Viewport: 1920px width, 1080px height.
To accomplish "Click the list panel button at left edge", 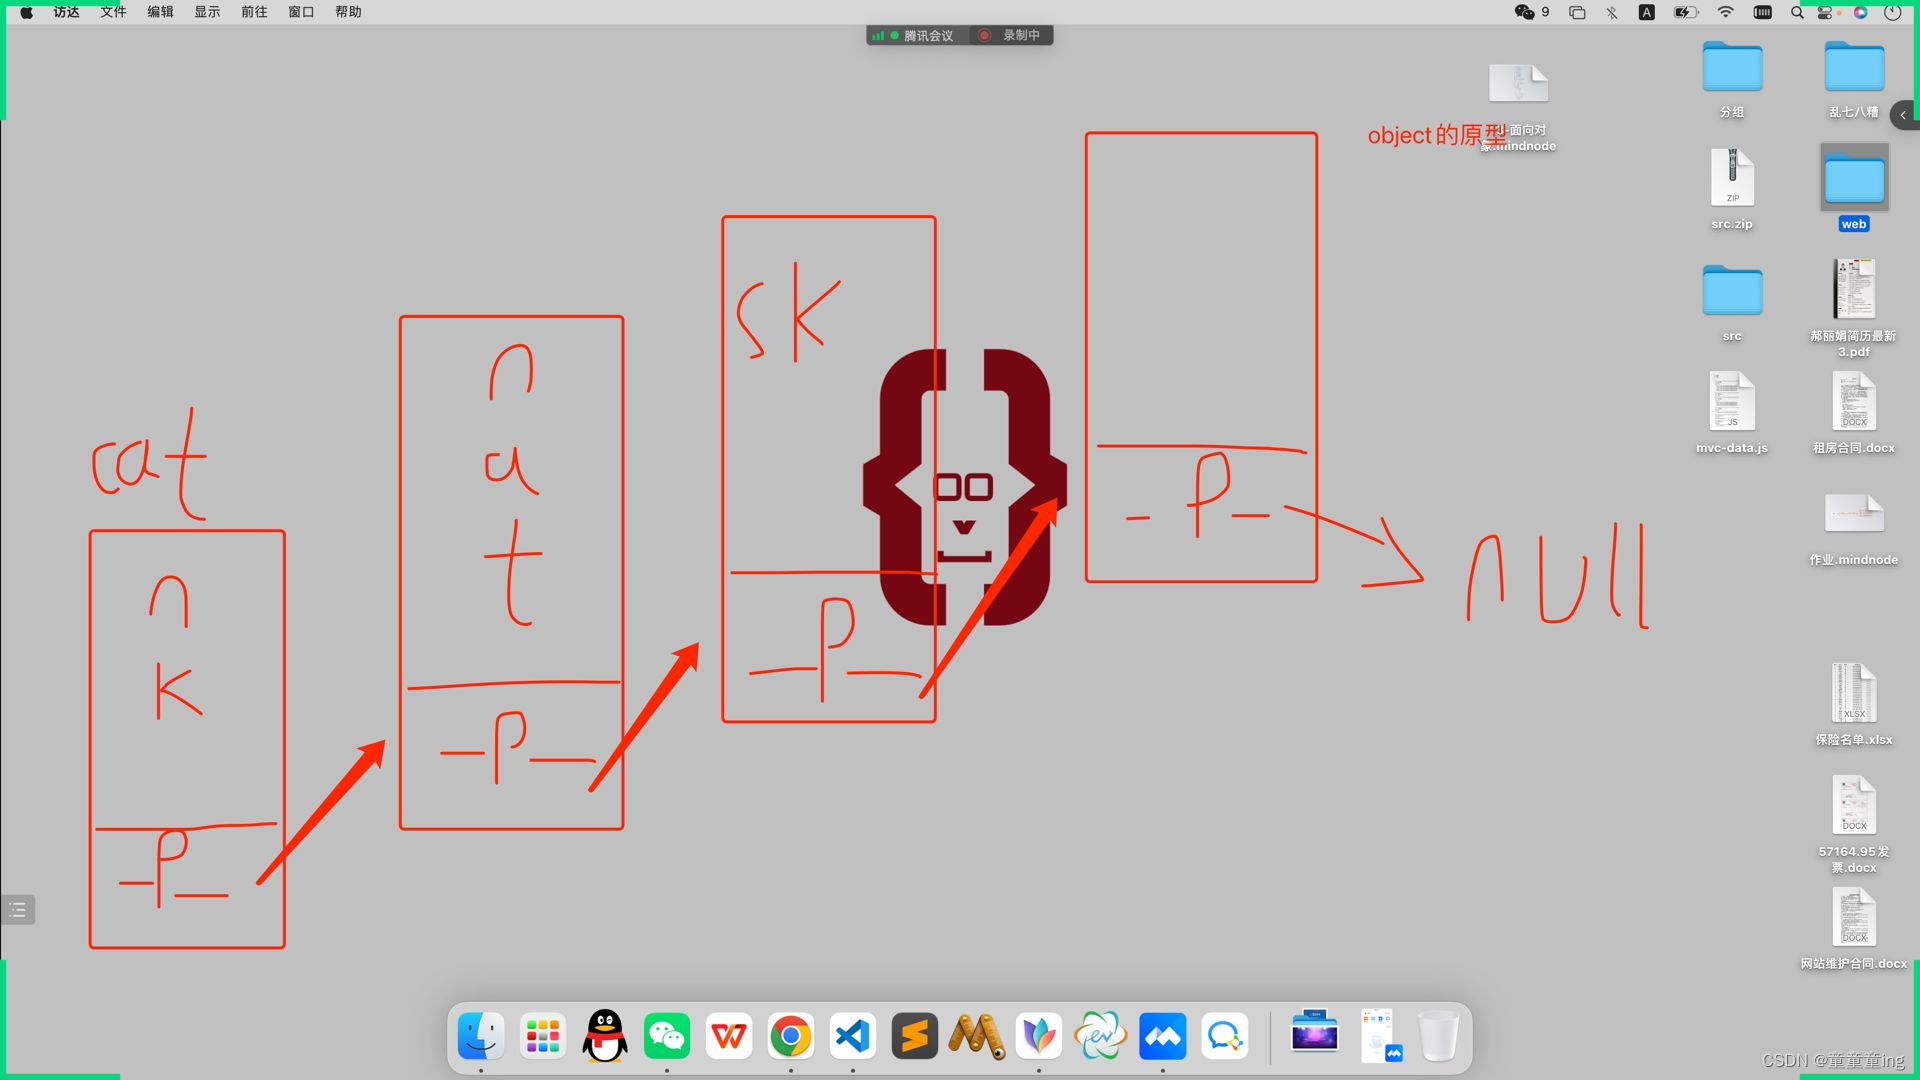I will click(x=17, y=910).
